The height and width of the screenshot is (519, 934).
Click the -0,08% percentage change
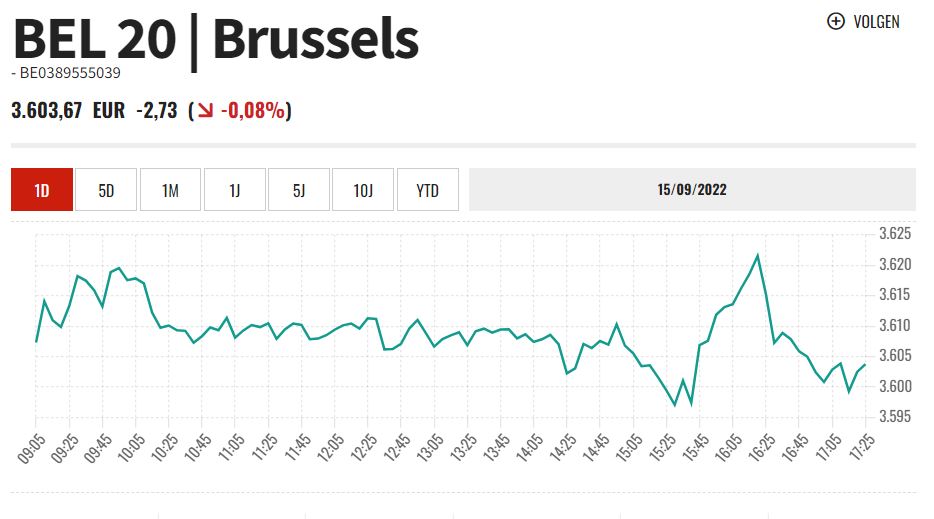coord(253,110)
